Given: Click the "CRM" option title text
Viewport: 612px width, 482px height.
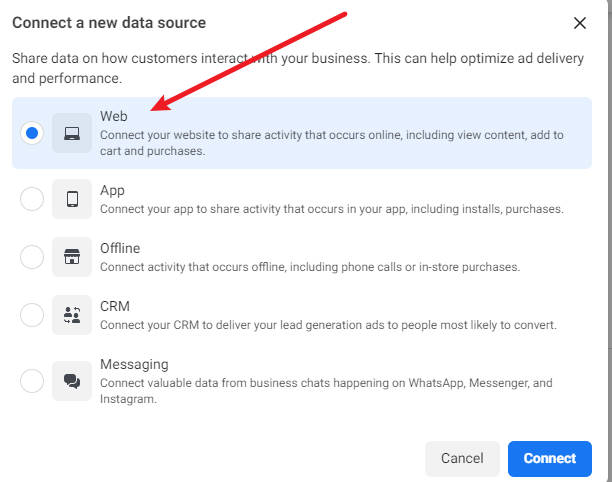Looking at the screenshot, I should click(x=115, y=306).
